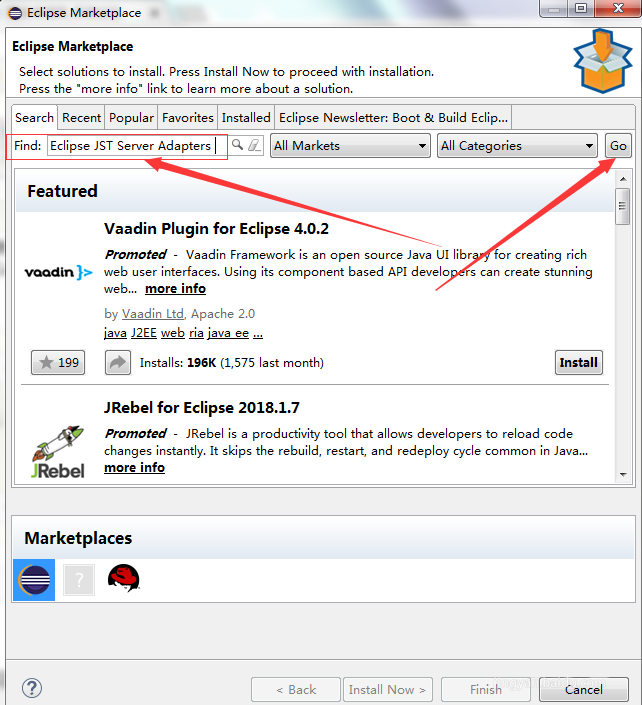Open the All Markets dropdown
The height and width of the screenshot is (705, 642).
(350, 146)
